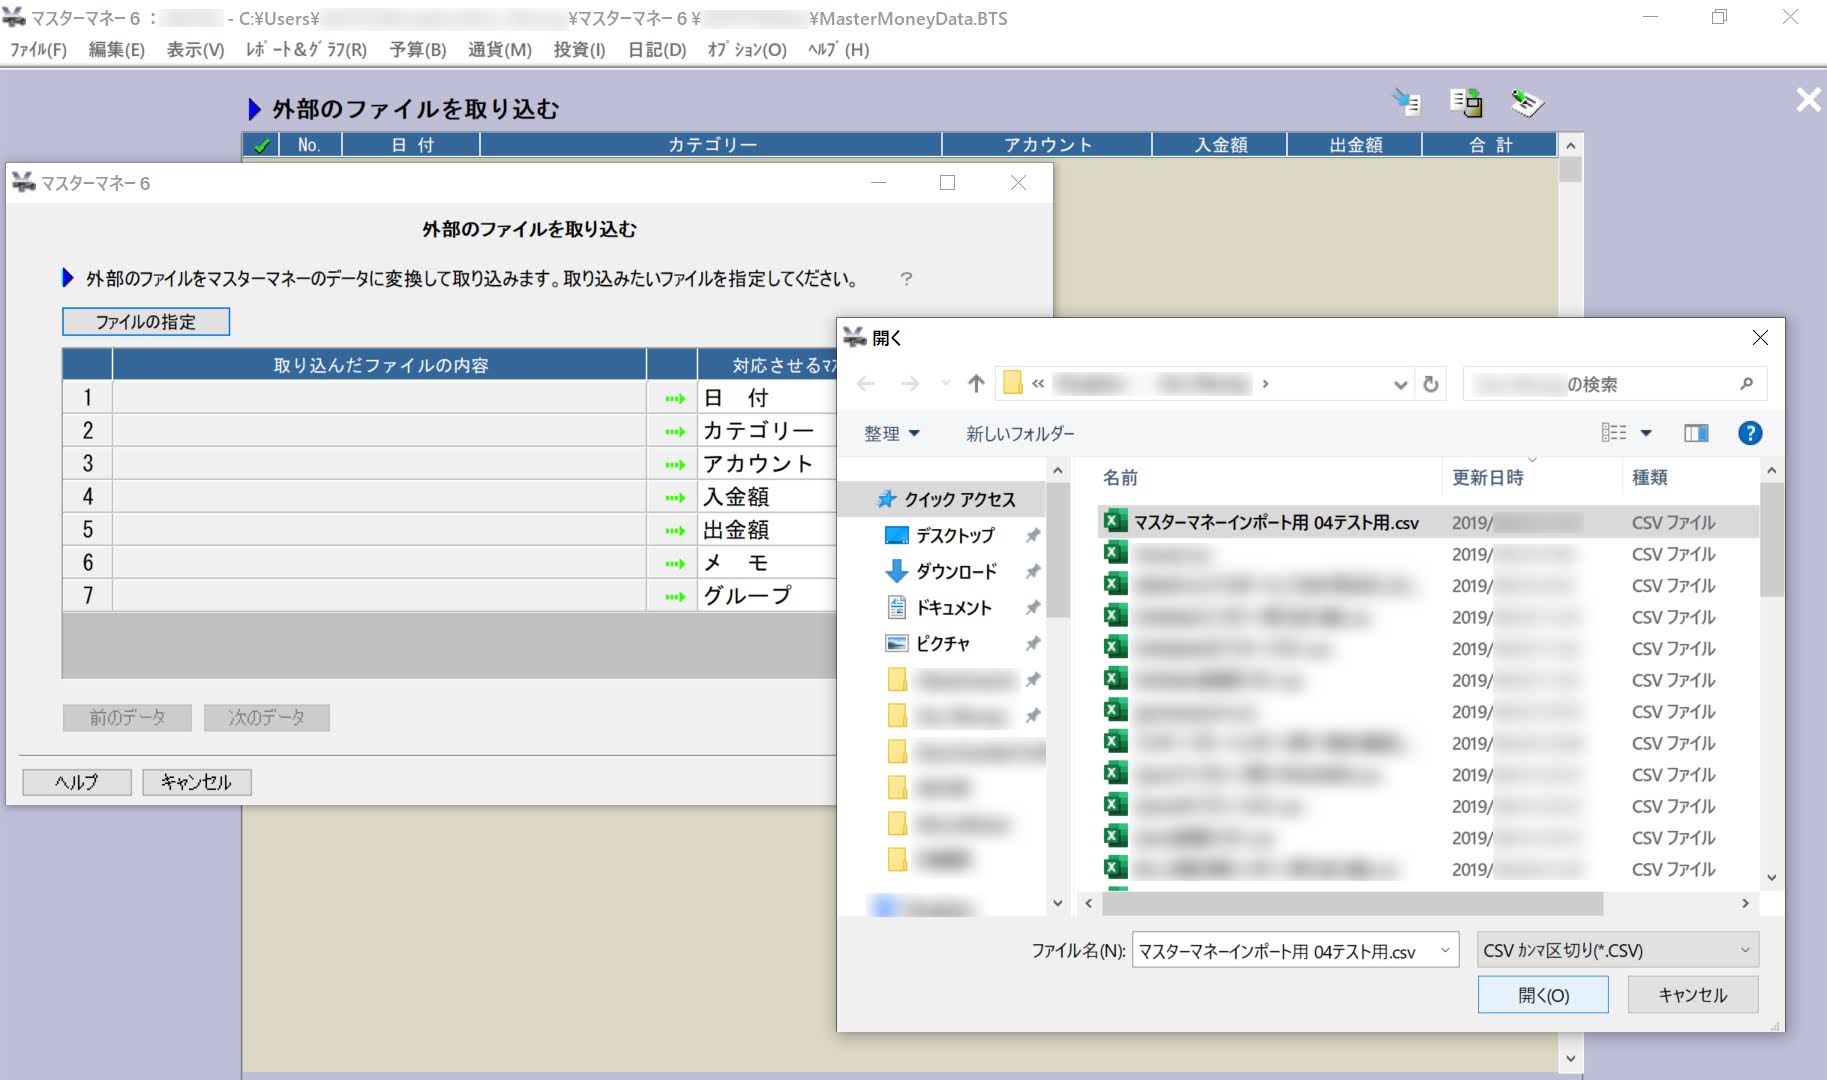
Task: Open the 日記(D) menu
Action: tap(657, 49)
